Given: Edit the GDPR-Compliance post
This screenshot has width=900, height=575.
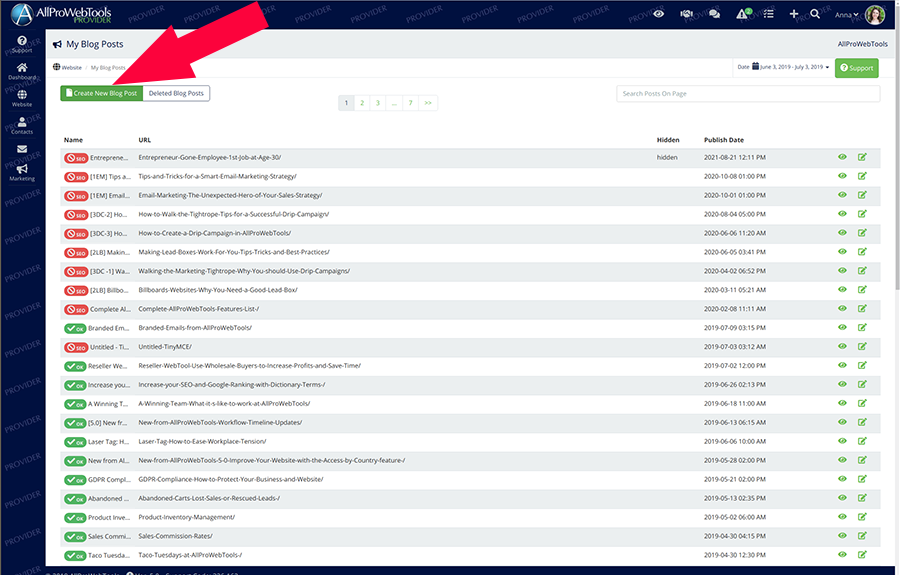Looking at the screenshot, I should tap(862, 479).
